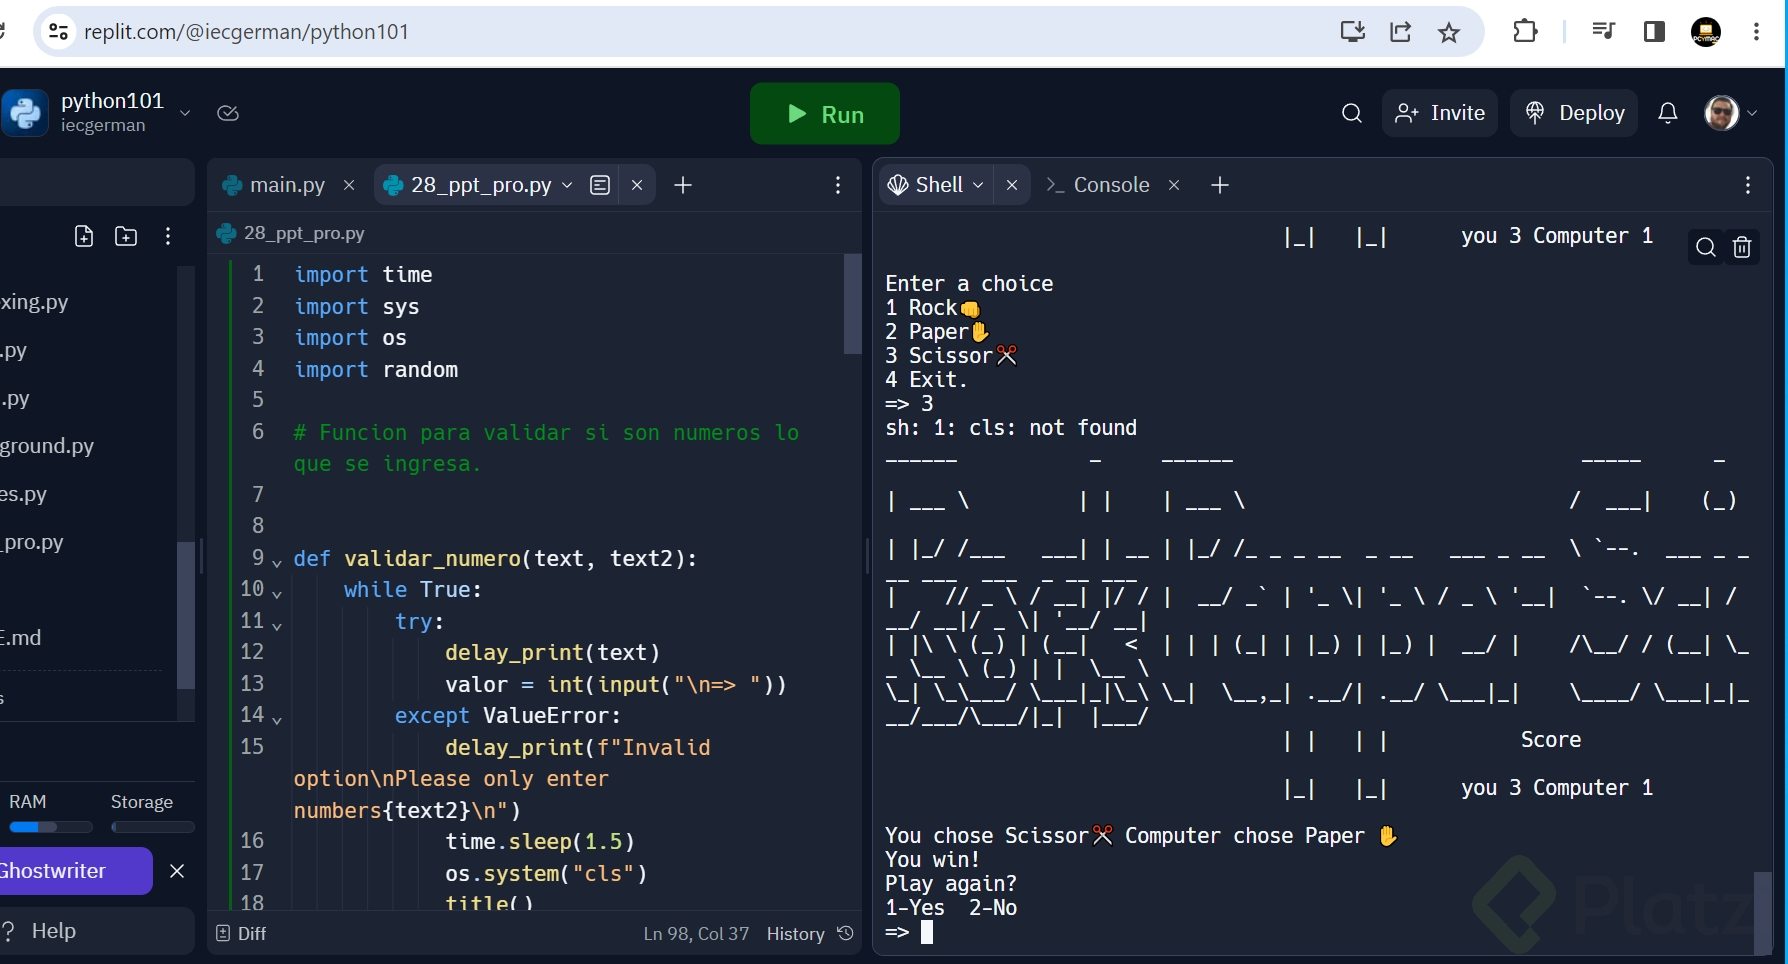Open the Diff view button
The image size is (1788, 964).
tap(241, 934)
